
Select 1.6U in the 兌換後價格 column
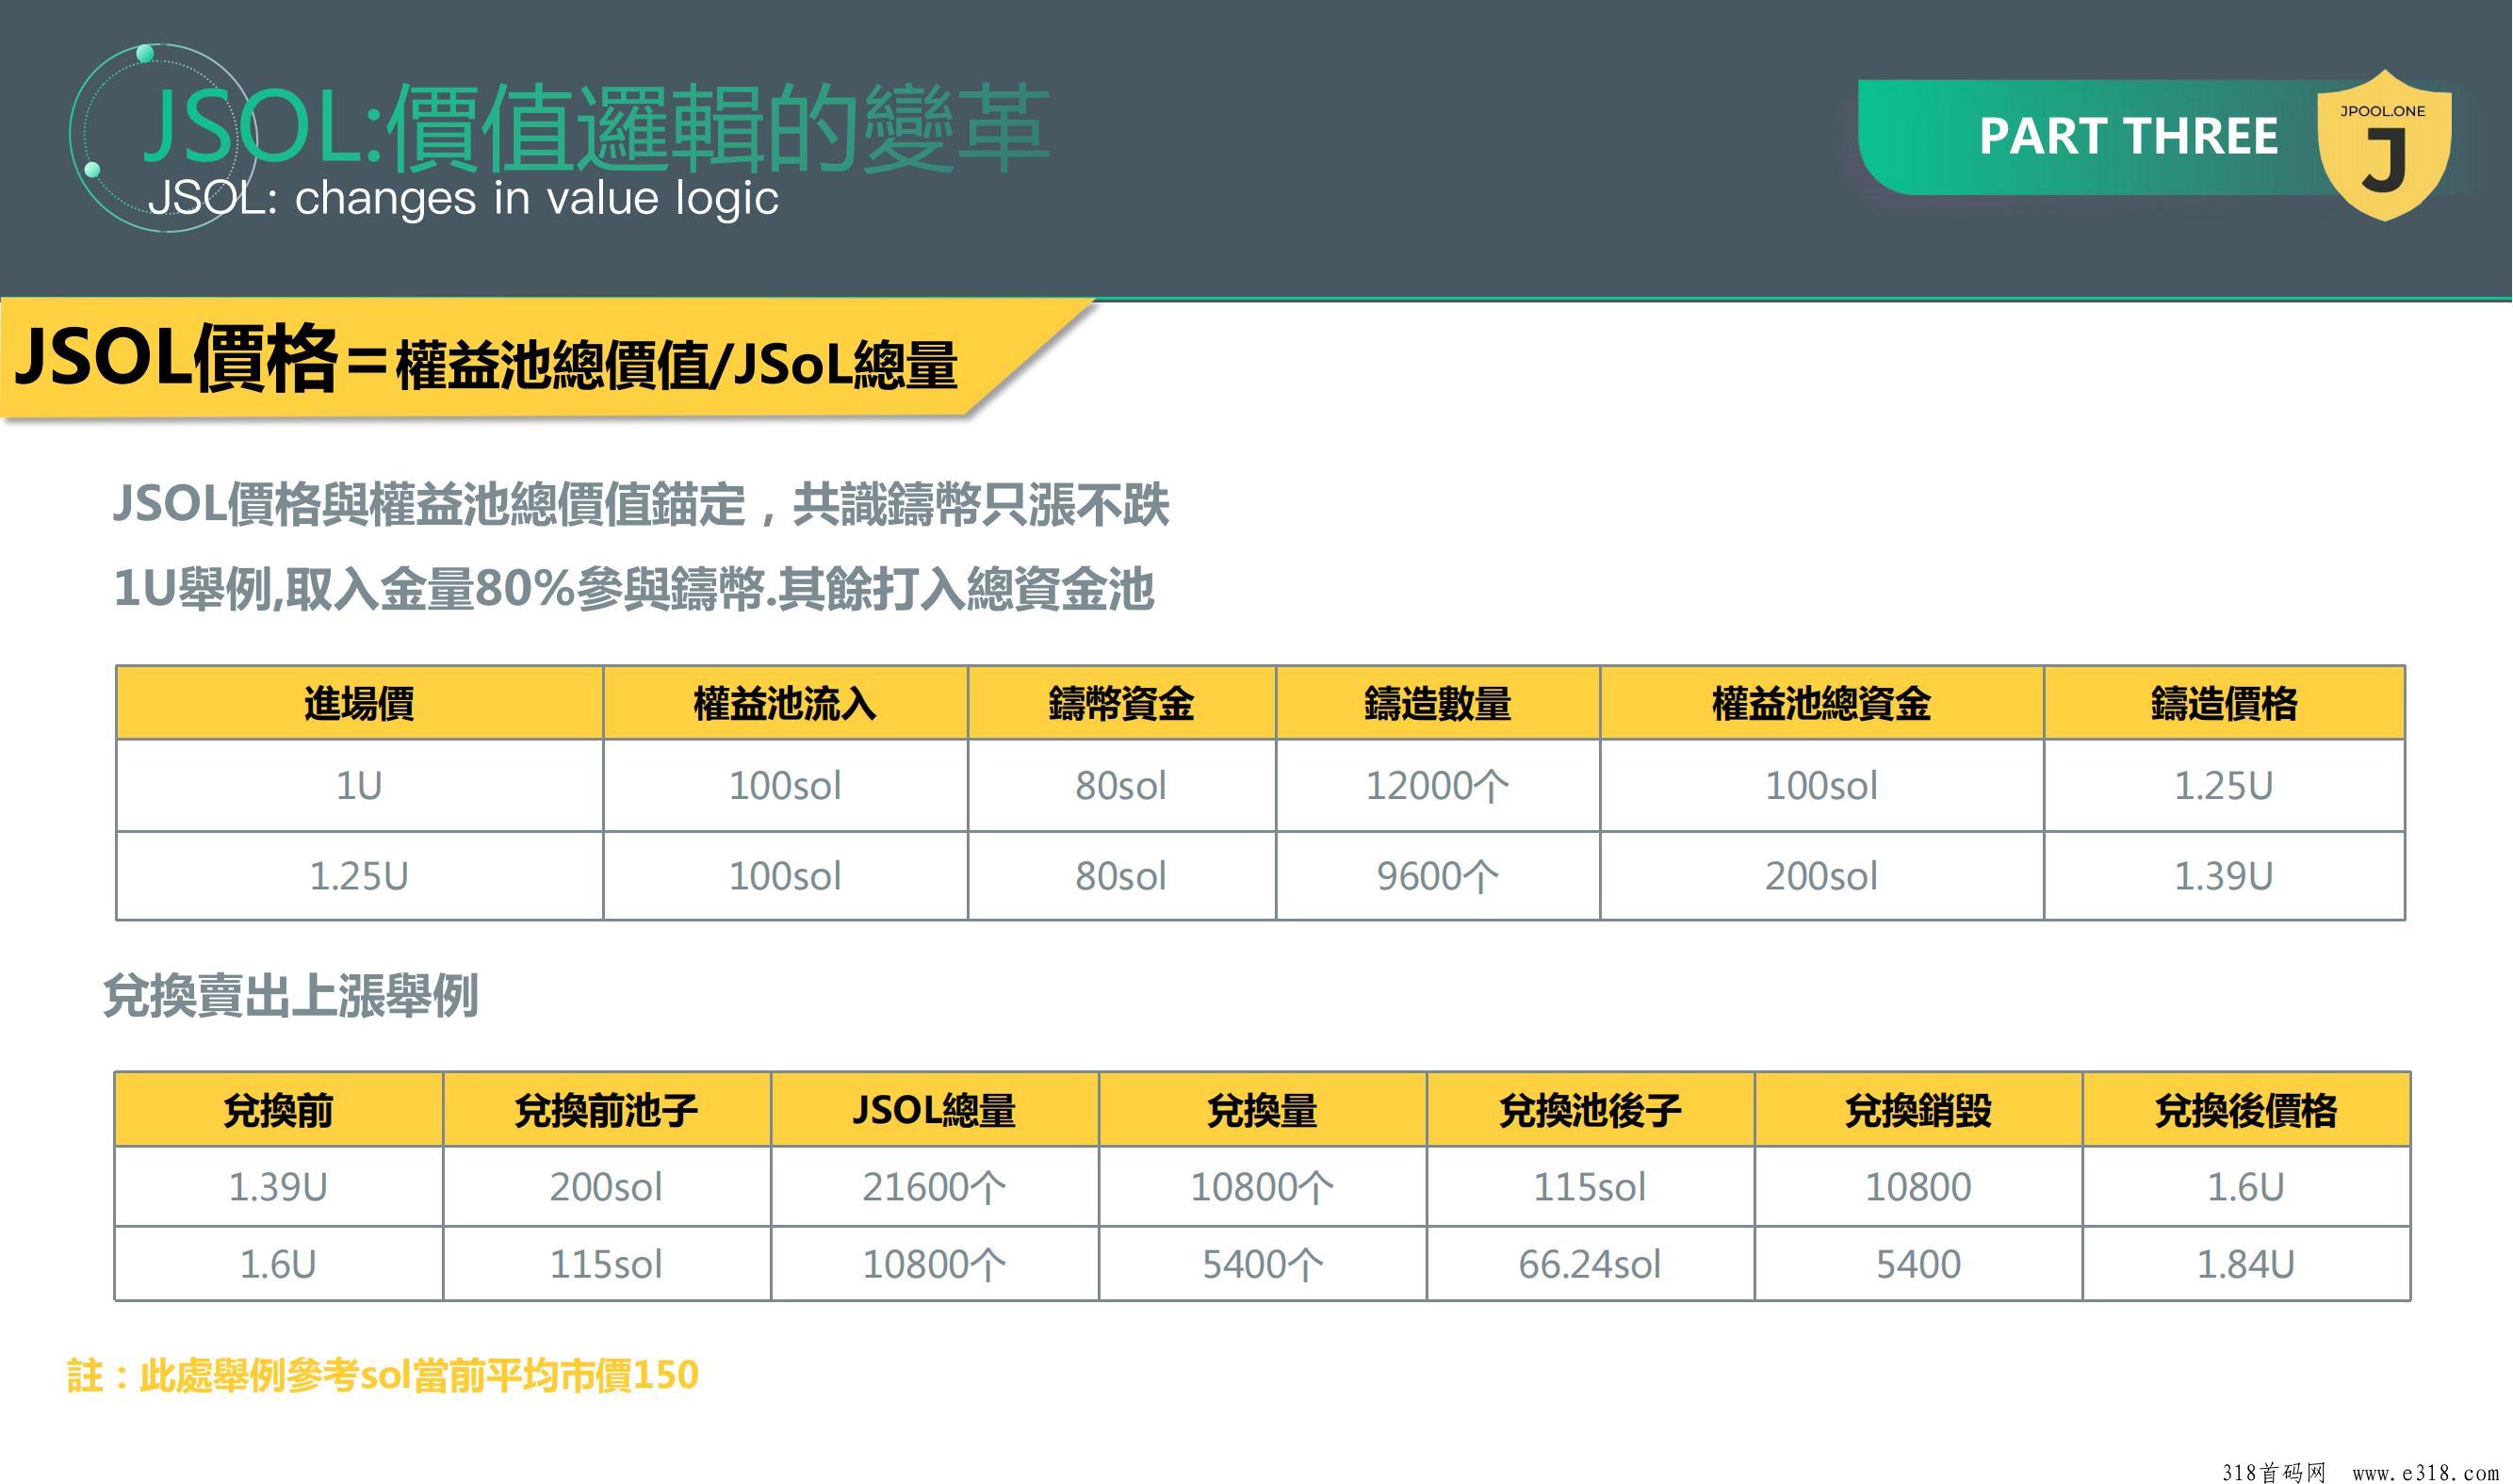point(2246,1187)
